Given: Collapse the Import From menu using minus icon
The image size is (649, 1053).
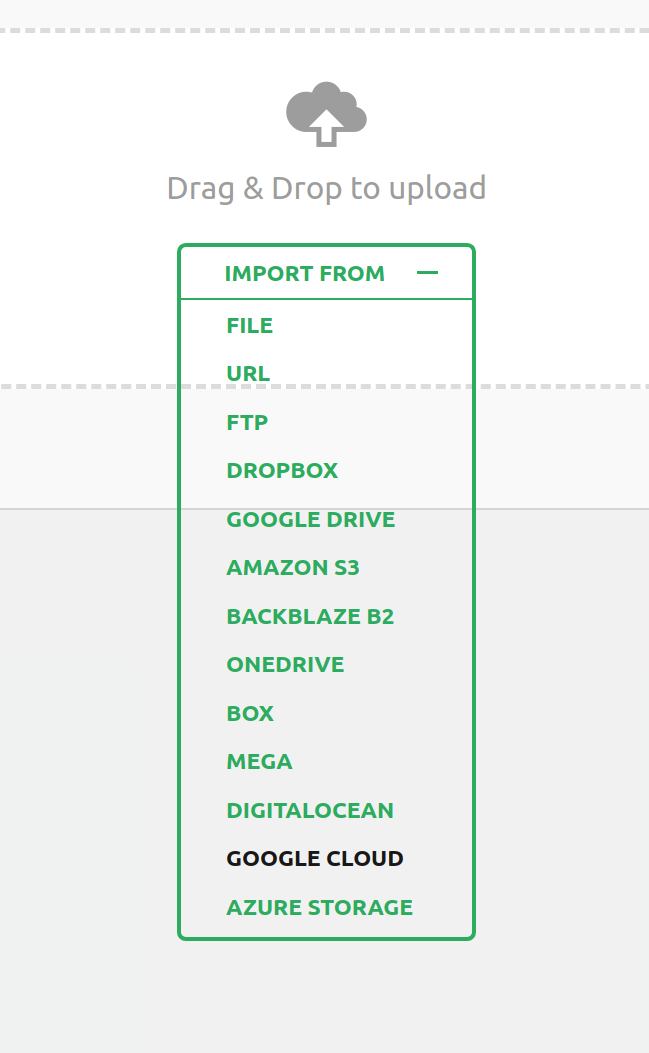Looking at the screenshot, I should 427,273.
